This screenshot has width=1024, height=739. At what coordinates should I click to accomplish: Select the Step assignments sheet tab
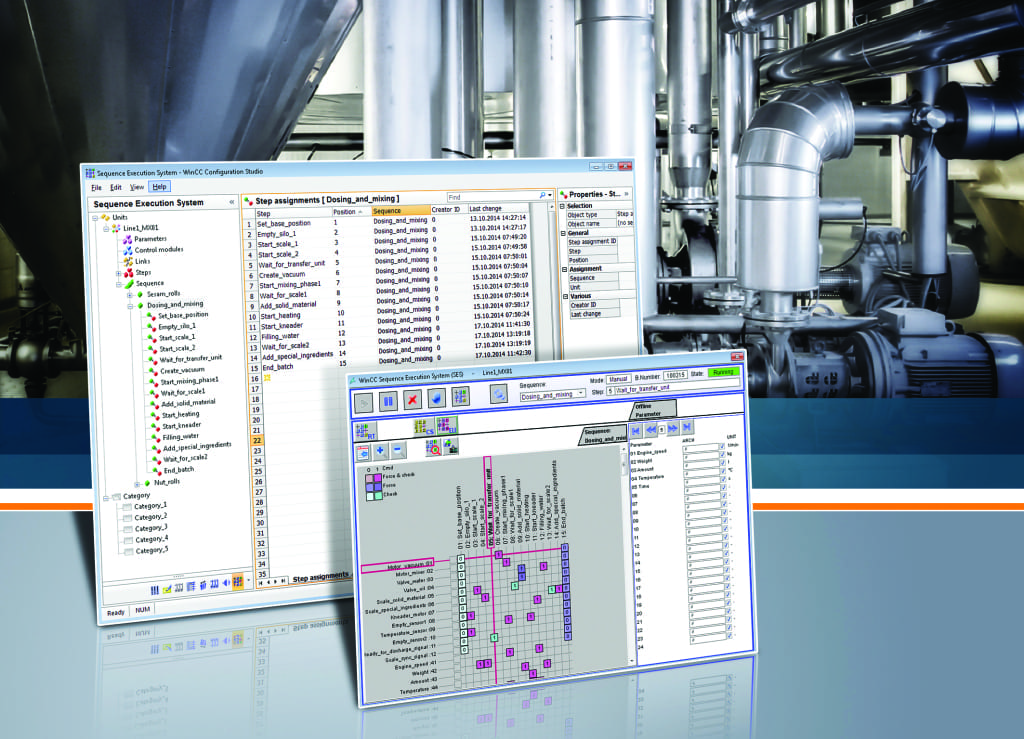click(x=321, y=577)
